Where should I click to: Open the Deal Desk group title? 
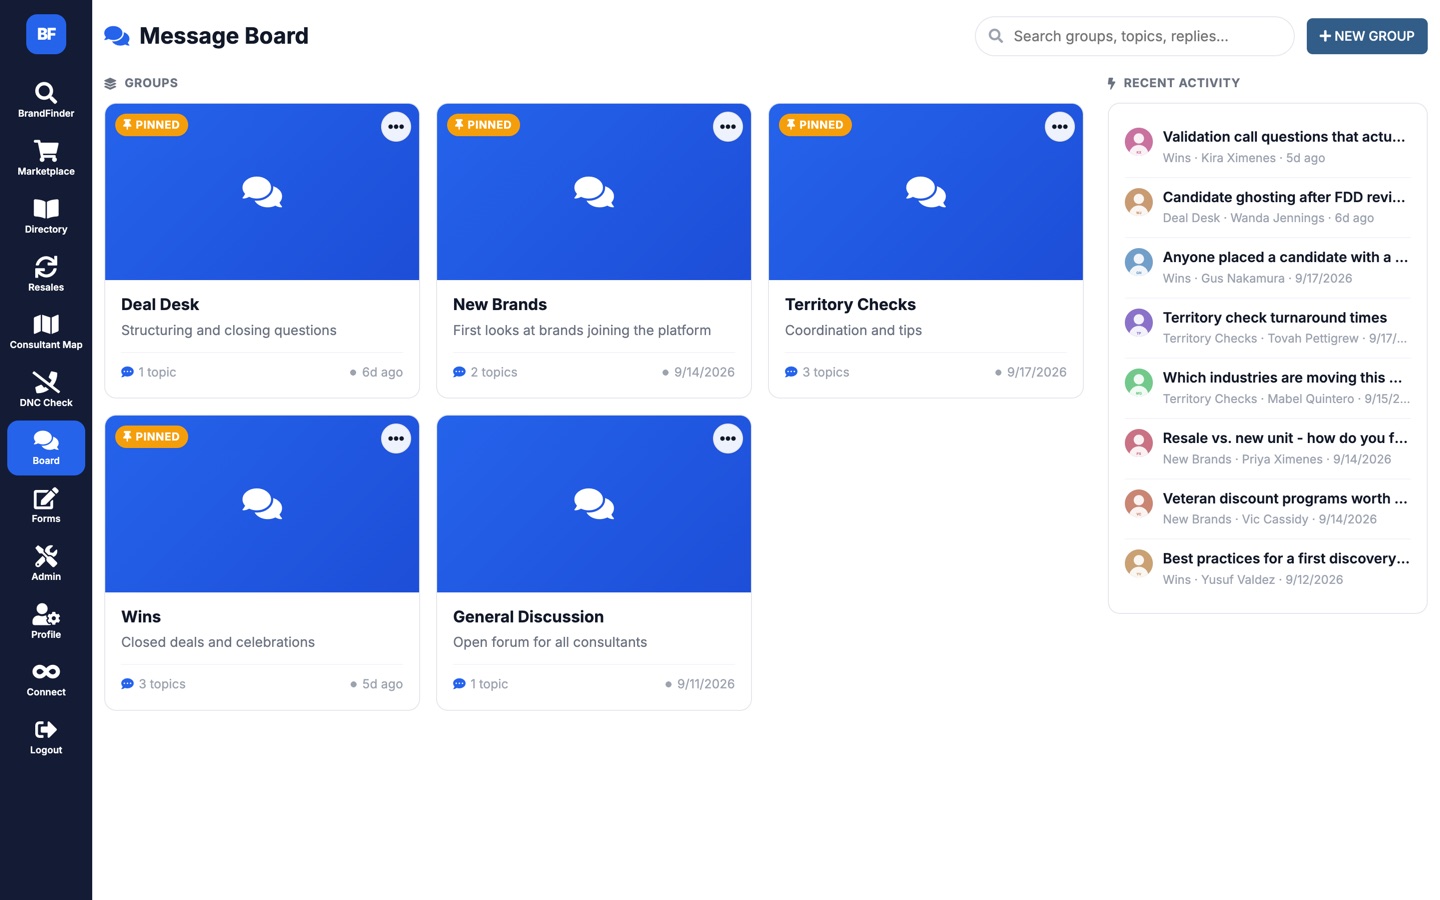pyautogui.click(x=160, y=305)
